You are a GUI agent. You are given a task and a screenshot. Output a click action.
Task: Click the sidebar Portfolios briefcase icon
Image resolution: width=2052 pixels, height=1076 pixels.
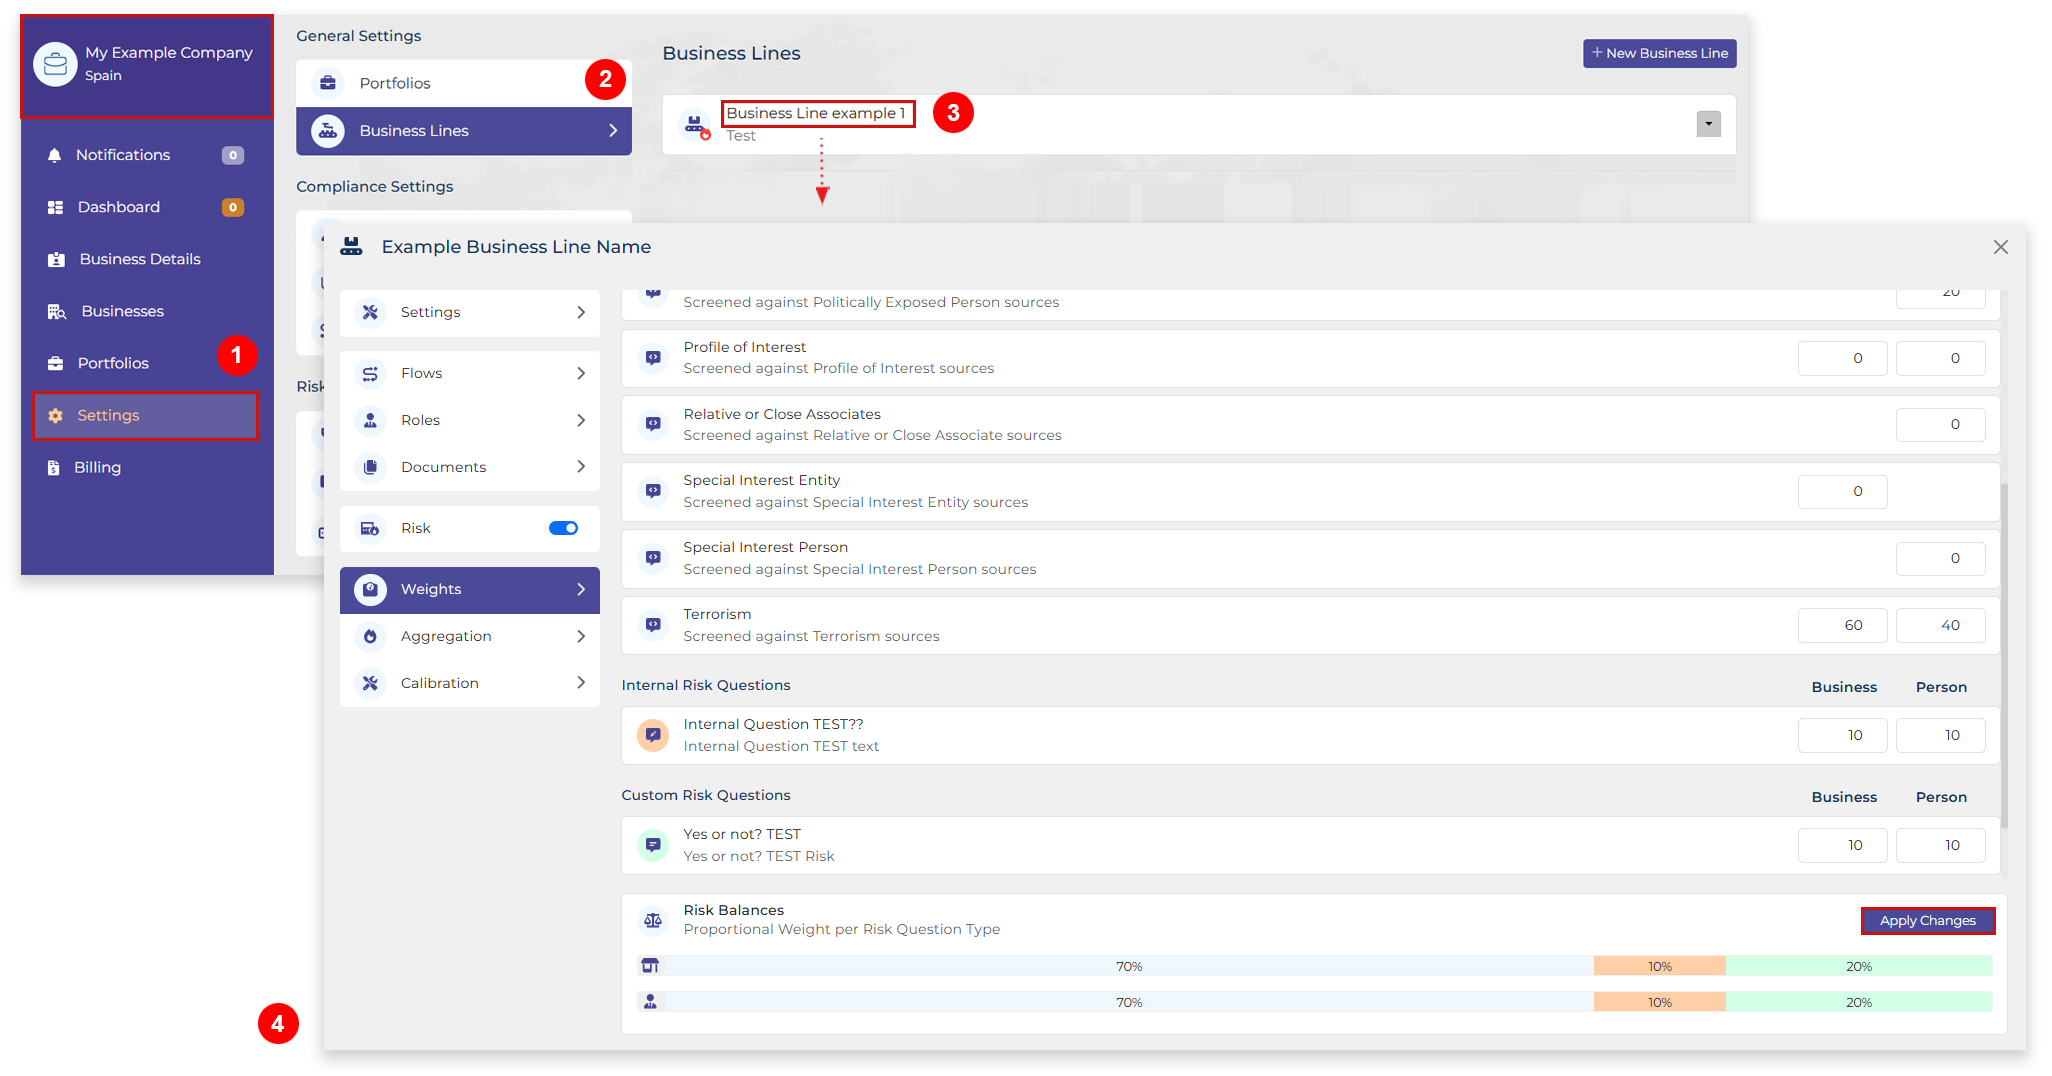click(x=55, y=363)
